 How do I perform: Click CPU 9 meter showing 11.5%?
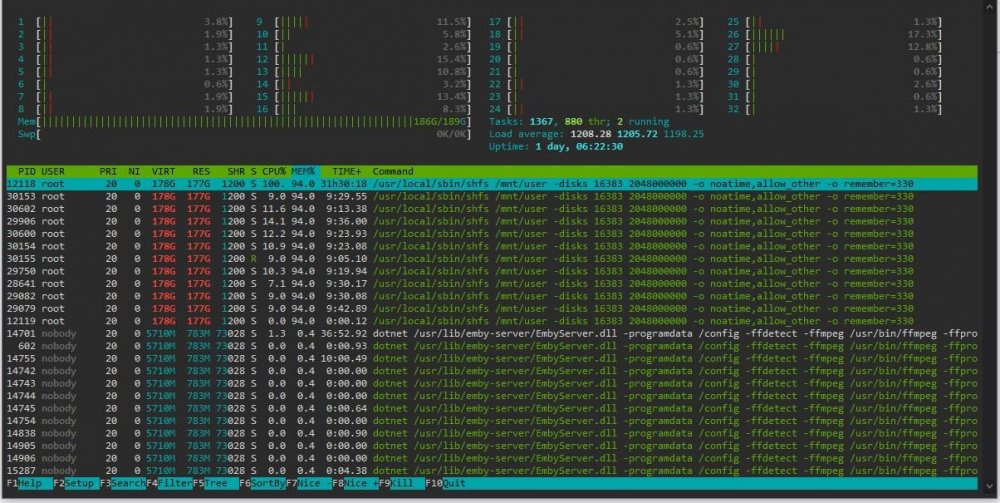click(364, 22)
